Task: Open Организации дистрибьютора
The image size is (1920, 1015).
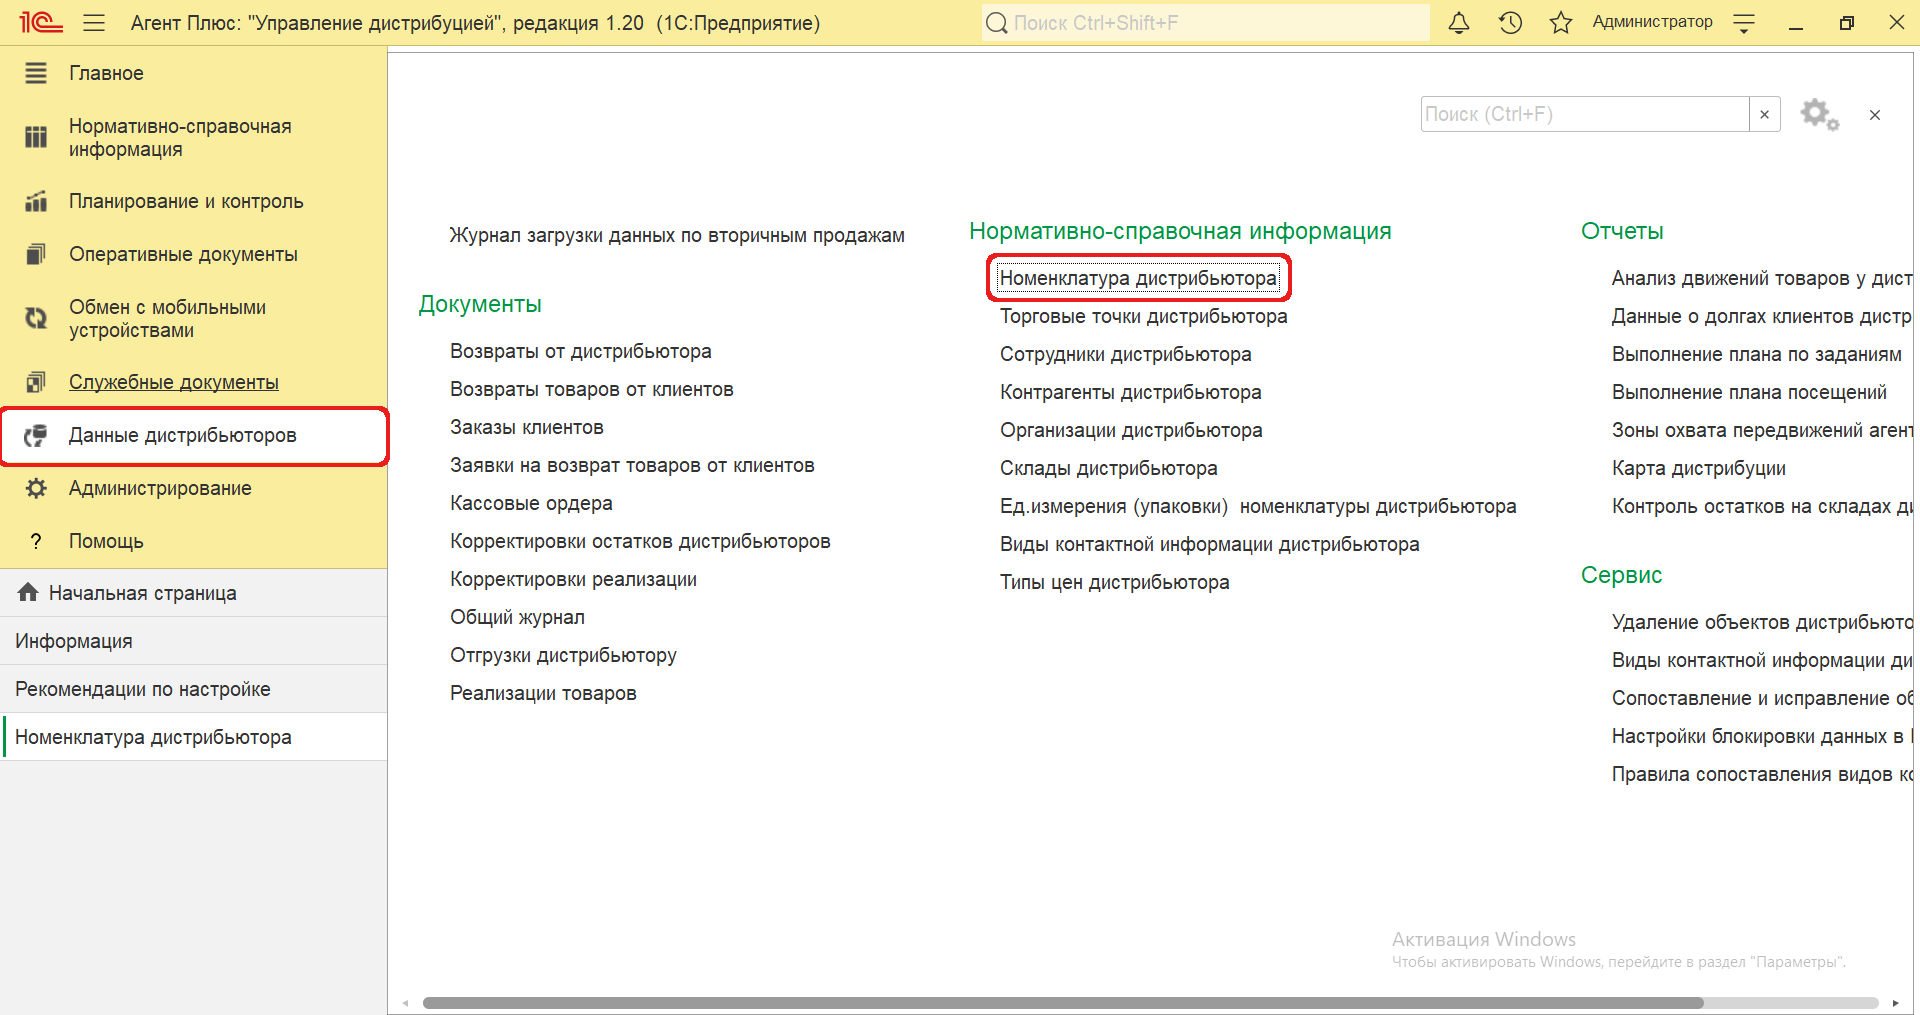Action: tap(1131, 430)
